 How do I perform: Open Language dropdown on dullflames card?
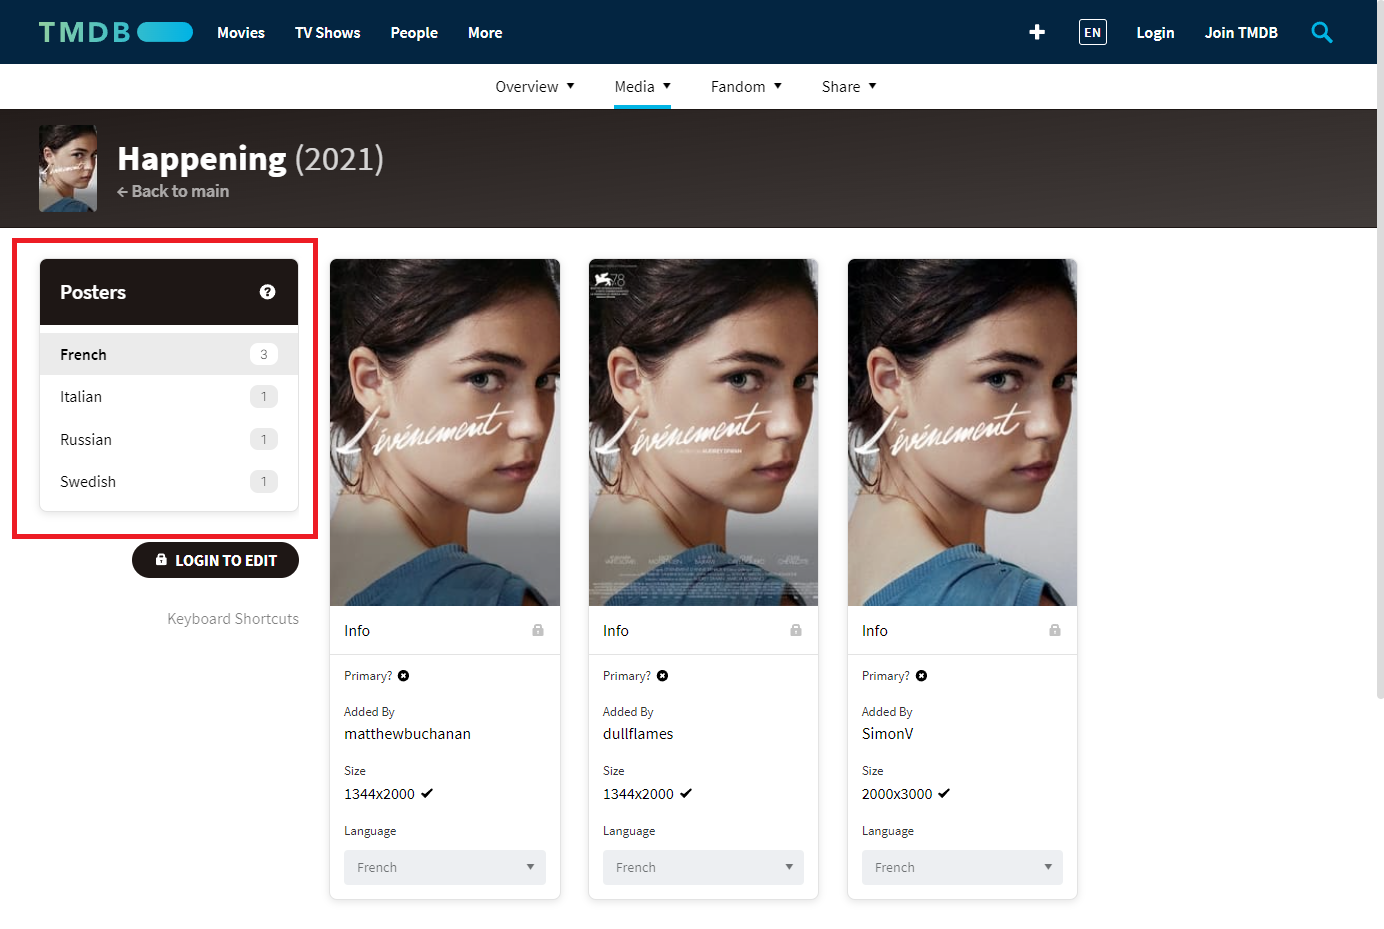[x=703, y=867]
